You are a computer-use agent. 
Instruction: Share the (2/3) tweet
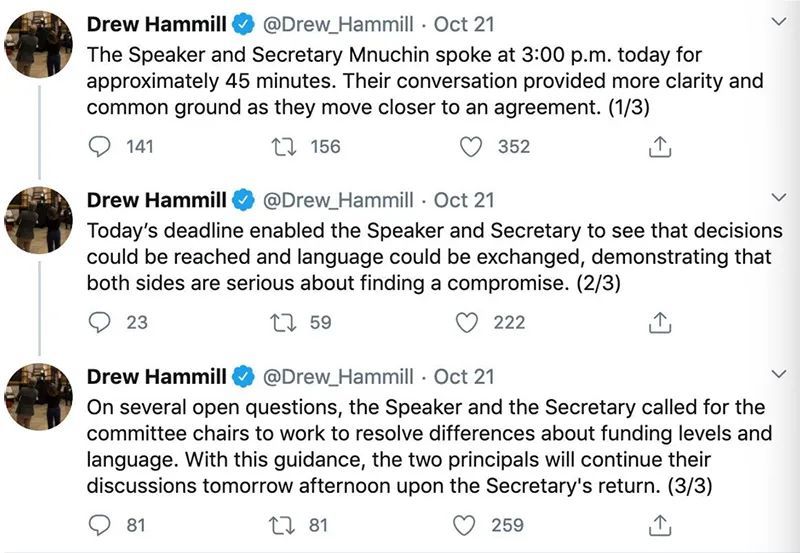[660, 322]
